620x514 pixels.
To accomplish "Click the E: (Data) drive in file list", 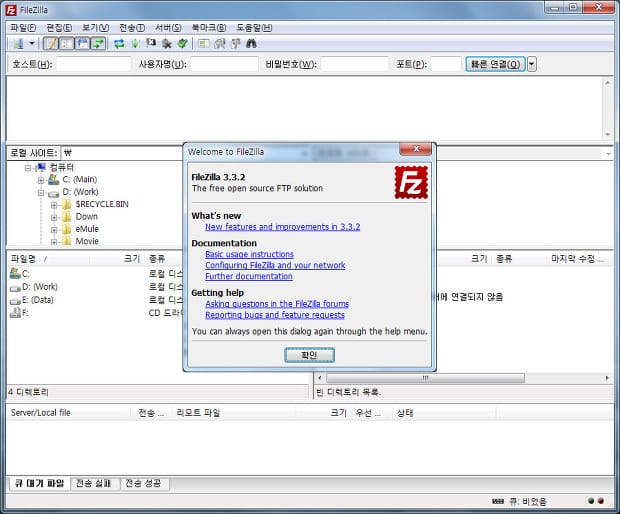I will point(32,300).
